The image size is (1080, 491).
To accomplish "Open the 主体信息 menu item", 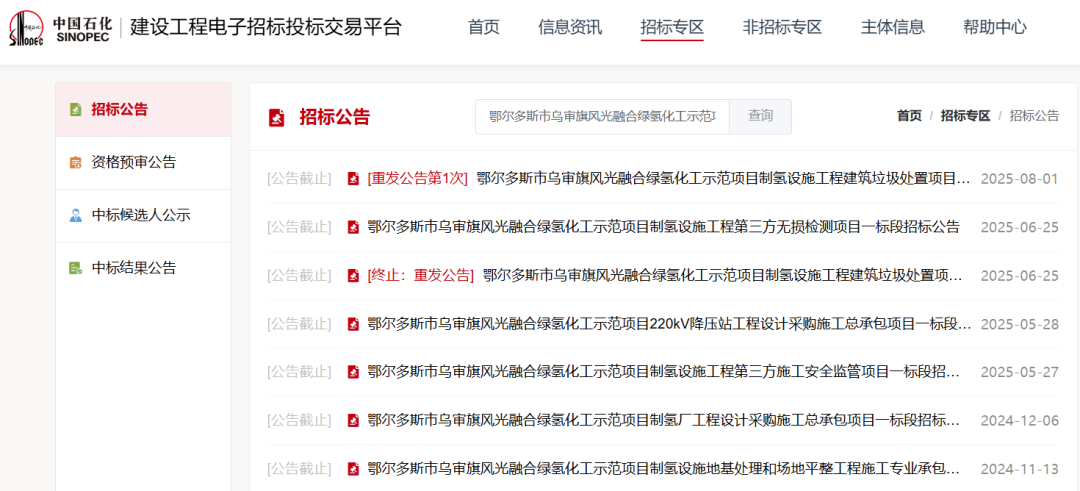I will click(x=893, y=28).
